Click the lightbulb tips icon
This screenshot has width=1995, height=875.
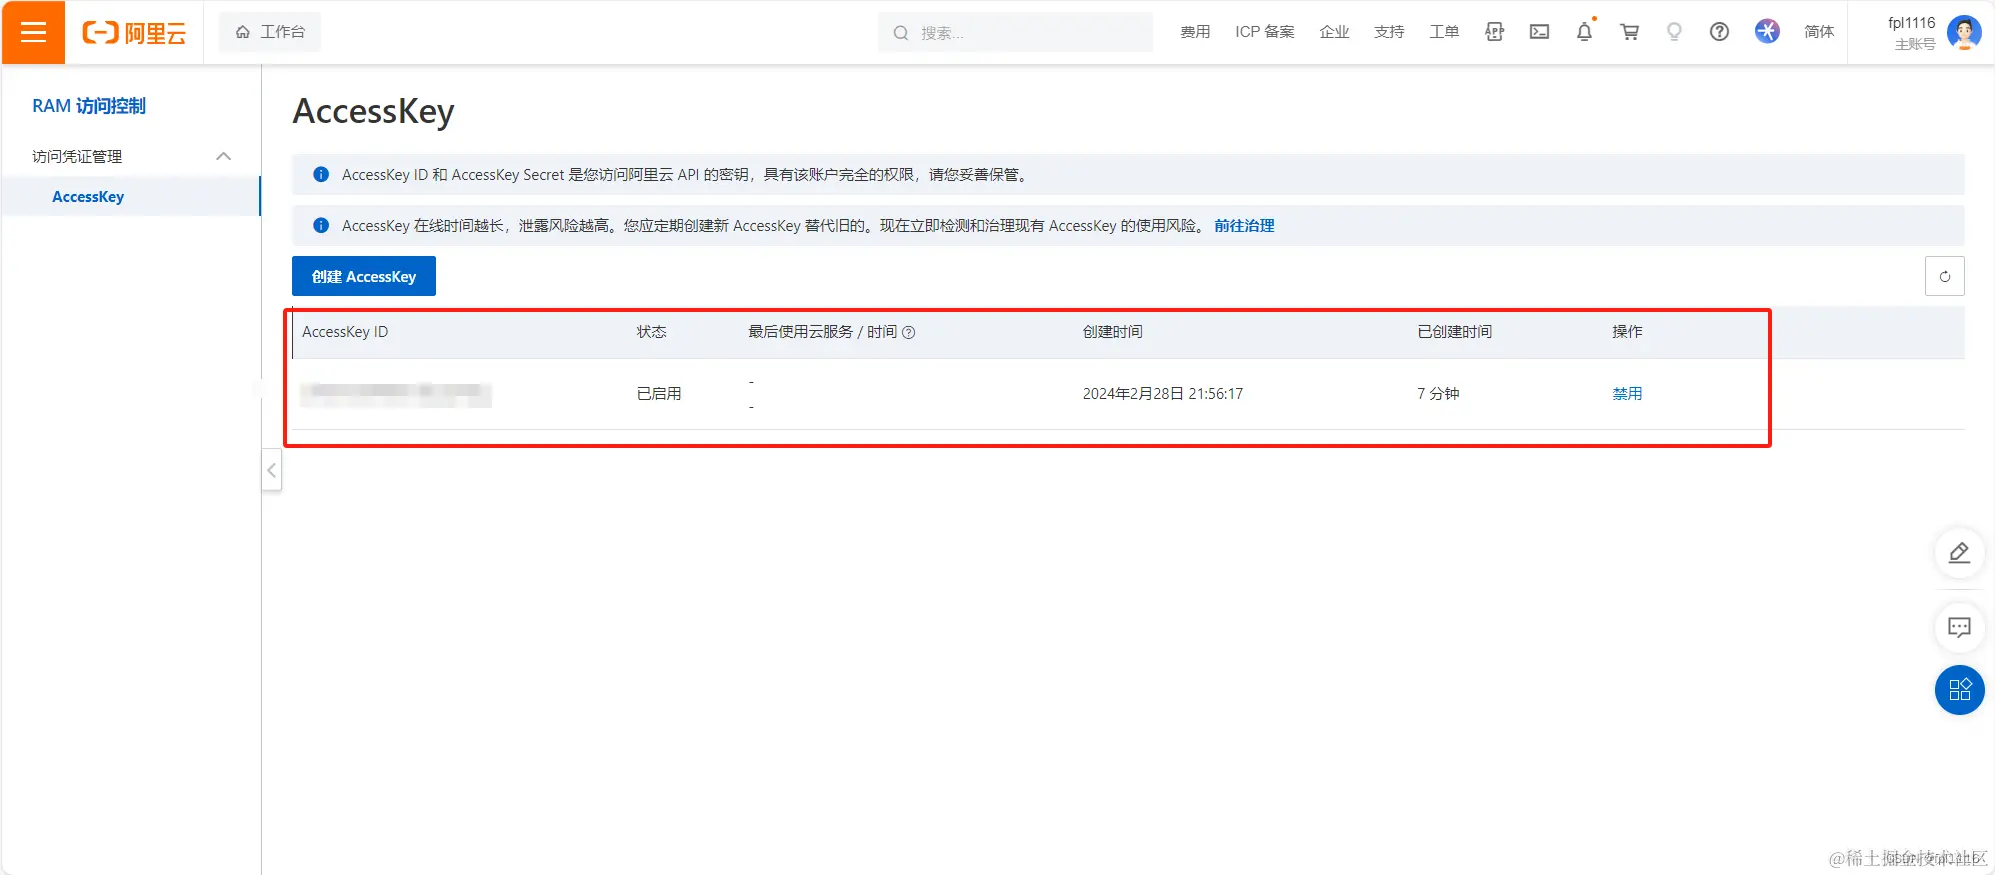click(1674, 32)
